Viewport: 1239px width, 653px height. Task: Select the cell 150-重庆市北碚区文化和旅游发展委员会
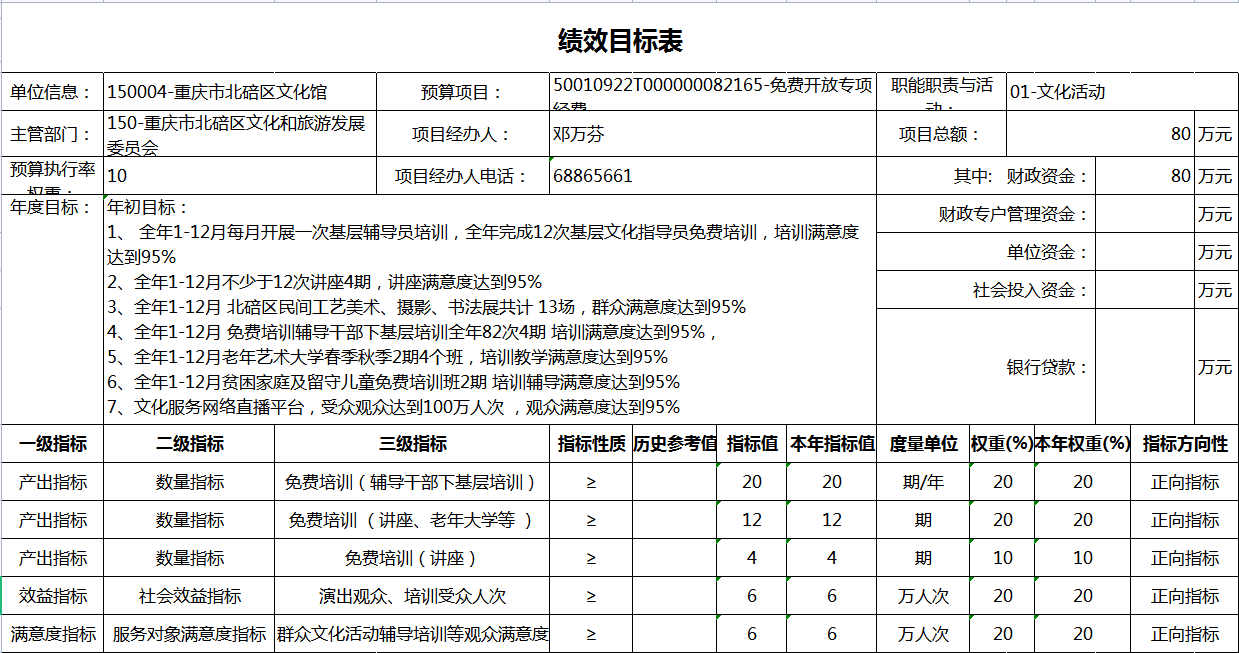pos(240,134)
